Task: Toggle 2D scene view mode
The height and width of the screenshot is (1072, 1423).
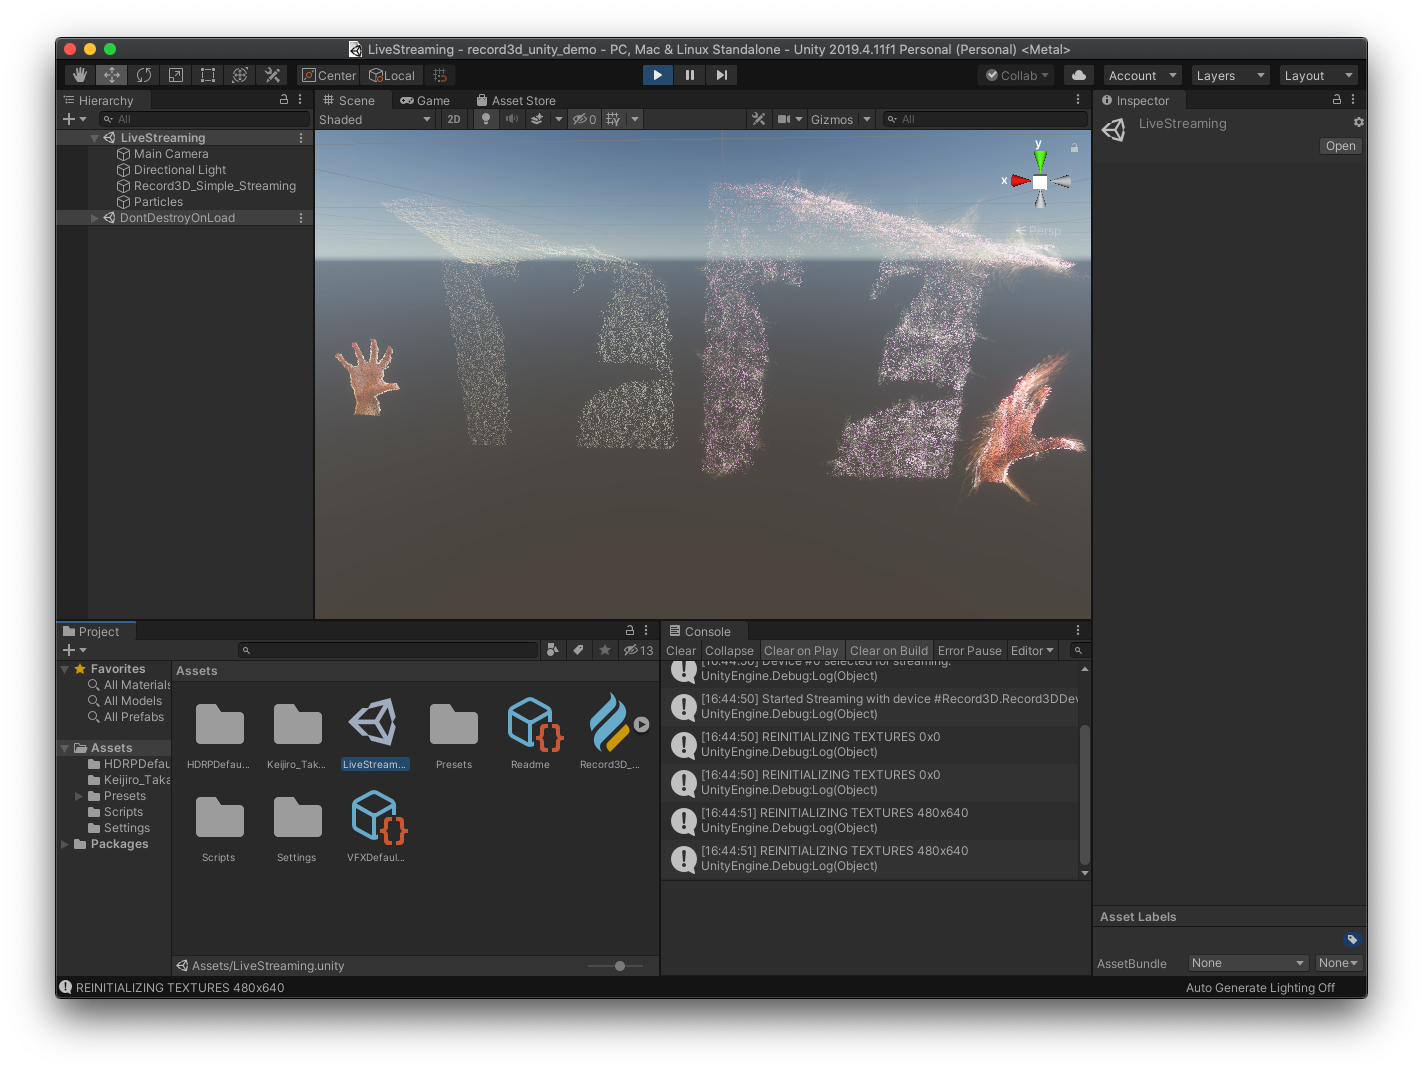Action: tap(454, 119)
